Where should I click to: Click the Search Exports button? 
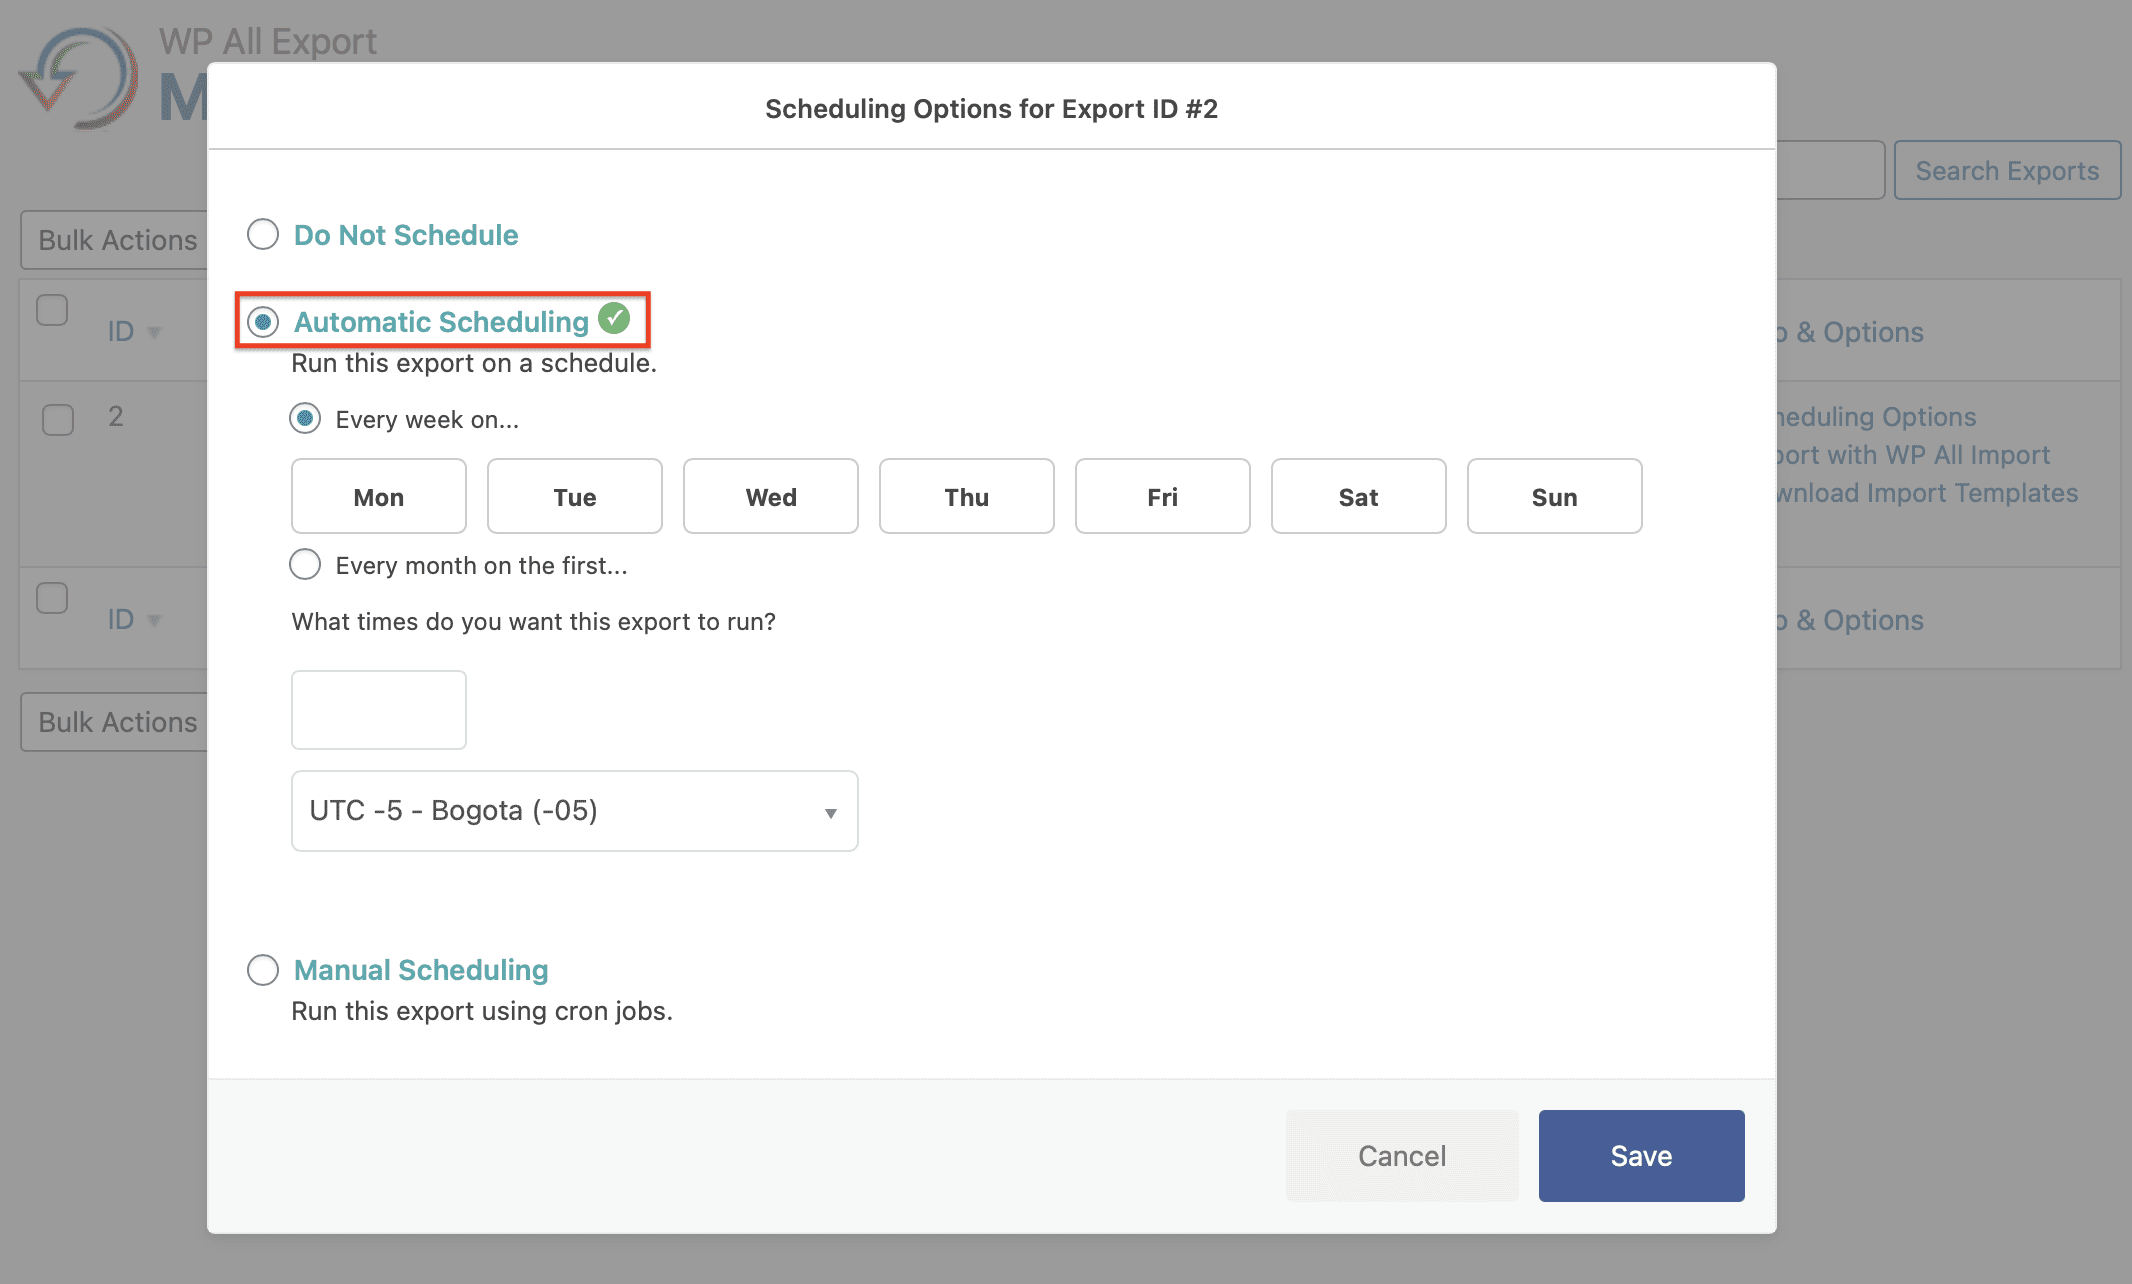[2006, 170]
